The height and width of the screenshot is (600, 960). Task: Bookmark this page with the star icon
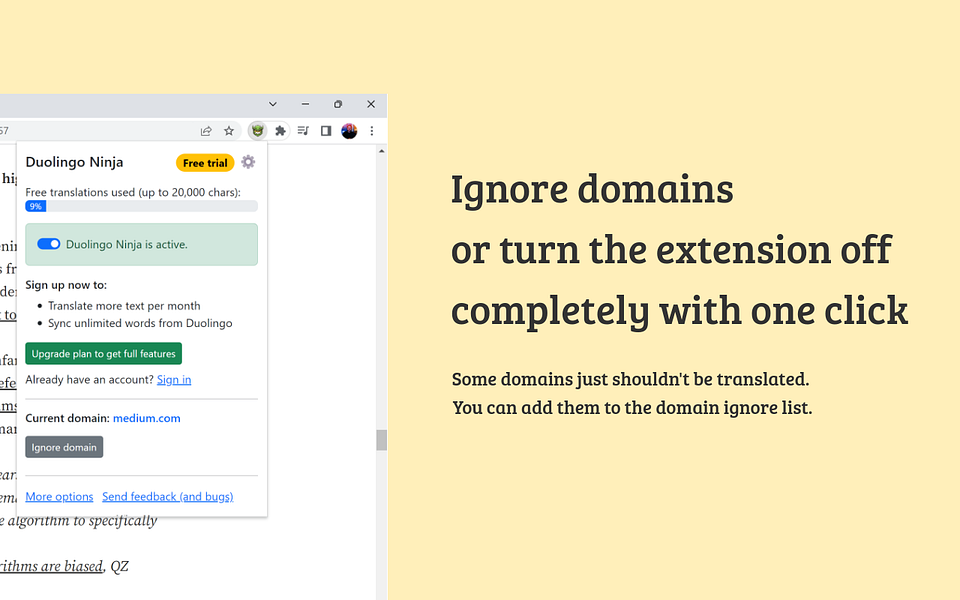[x=229, y=130]
